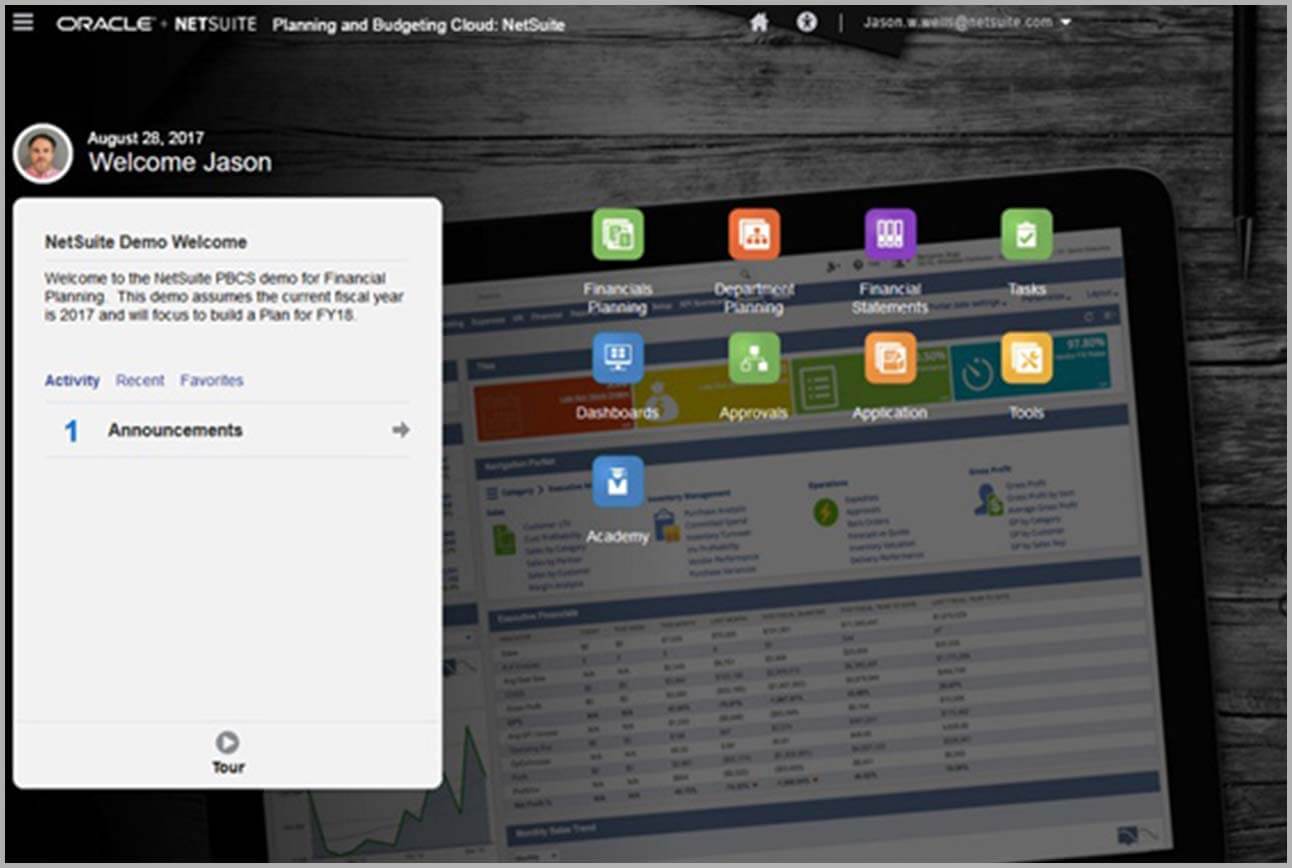This screenshot has width=1292, height=868.
Task: Follow the arrow beside Announcements
Action: pyautogui.click(x=401, y=430)
